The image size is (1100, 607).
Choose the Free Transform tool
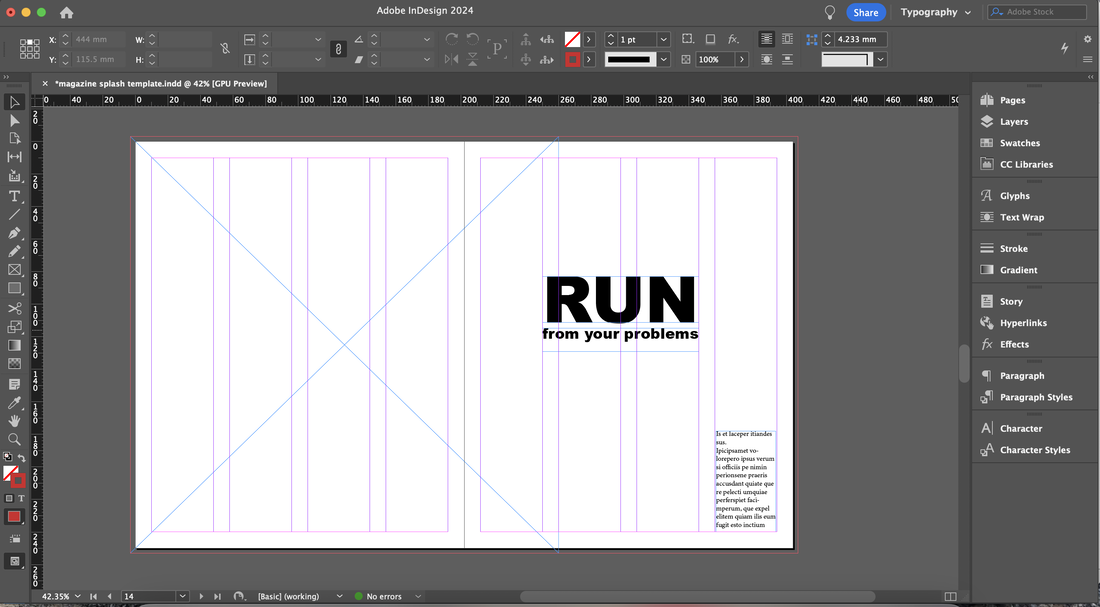(x=14, y=327)
